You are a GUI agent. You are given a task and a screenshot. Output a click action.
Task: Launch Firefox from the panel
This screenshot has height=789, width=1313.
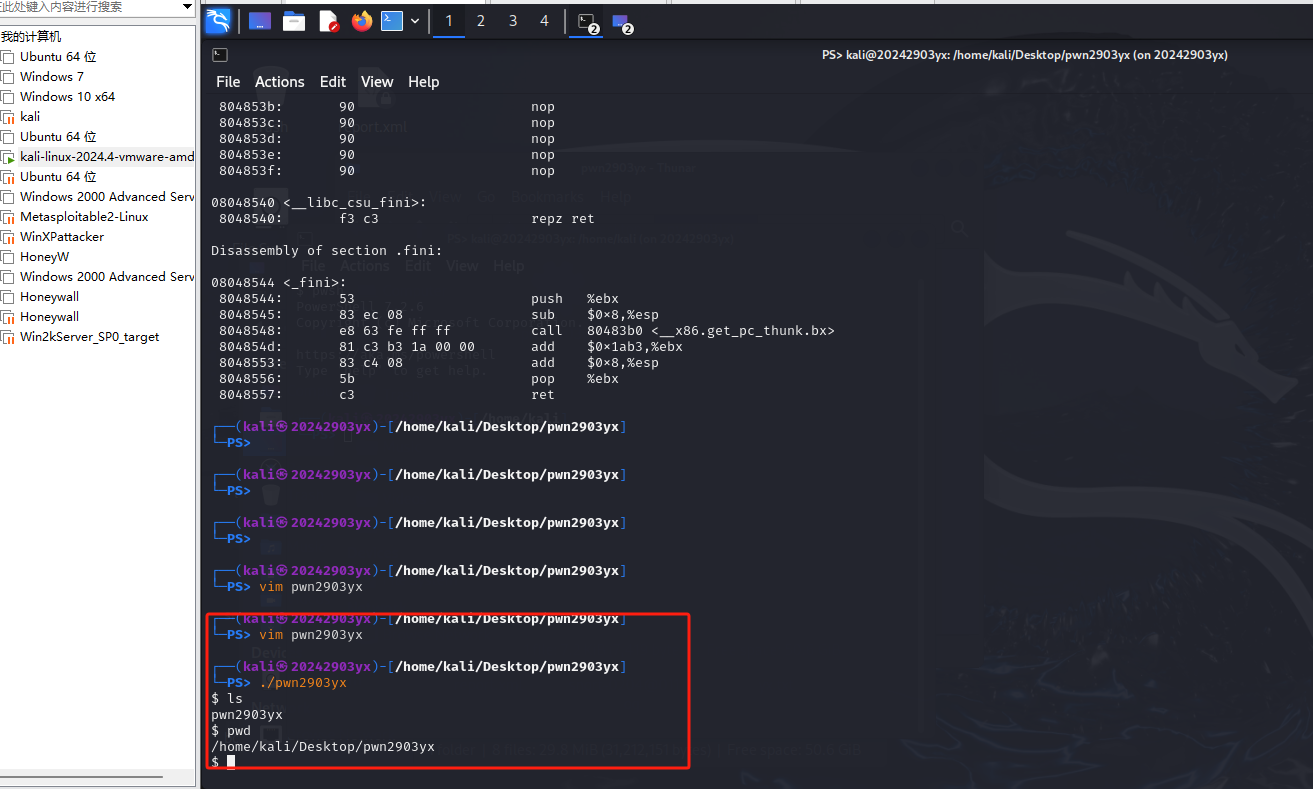(362, 20)
